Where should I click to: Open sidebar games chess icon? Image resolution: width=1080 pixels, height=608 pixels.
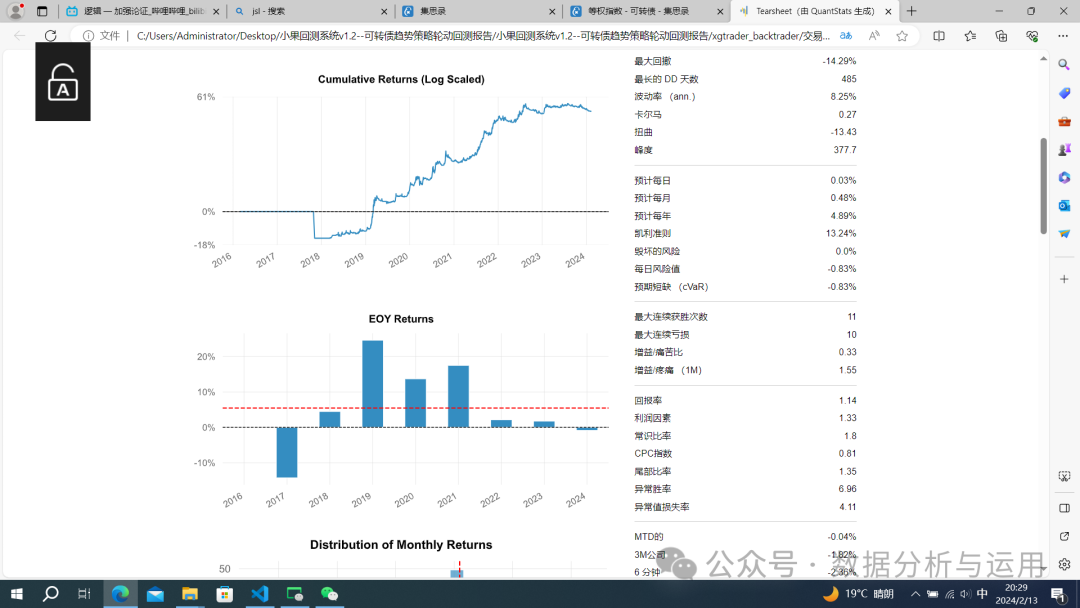tap(1064, 149)
